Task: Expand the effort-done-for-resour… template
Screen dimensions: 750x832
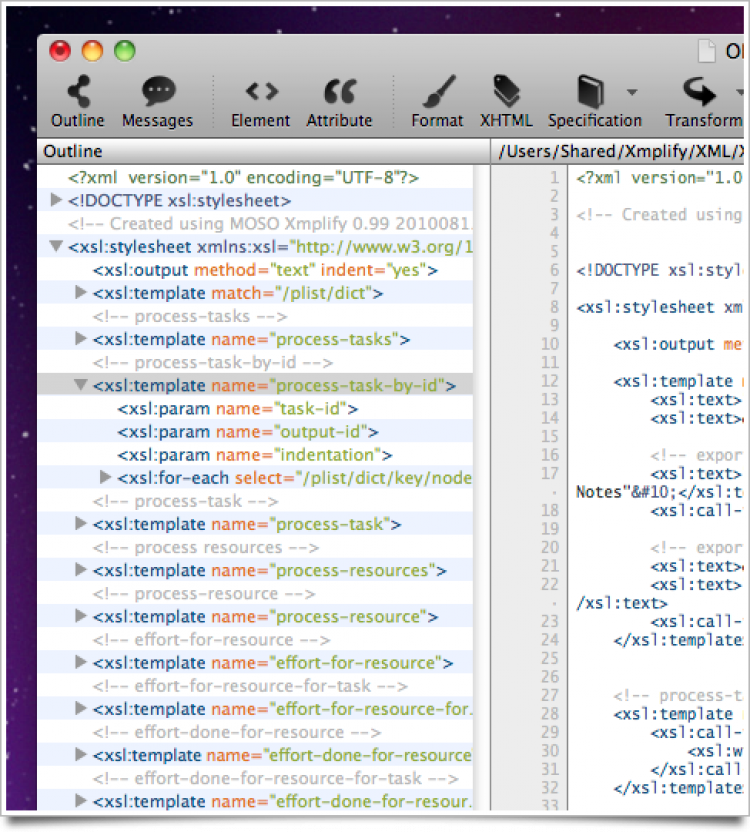Action: pos(80,800)
